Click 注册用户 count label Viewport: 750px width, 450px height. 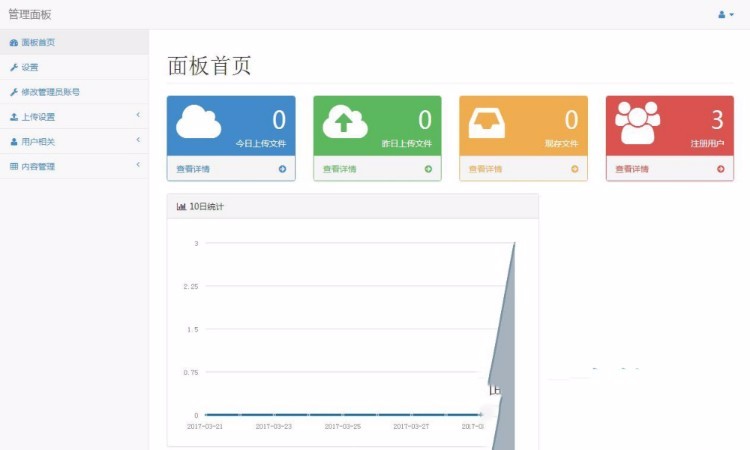[x=707, y=143]
